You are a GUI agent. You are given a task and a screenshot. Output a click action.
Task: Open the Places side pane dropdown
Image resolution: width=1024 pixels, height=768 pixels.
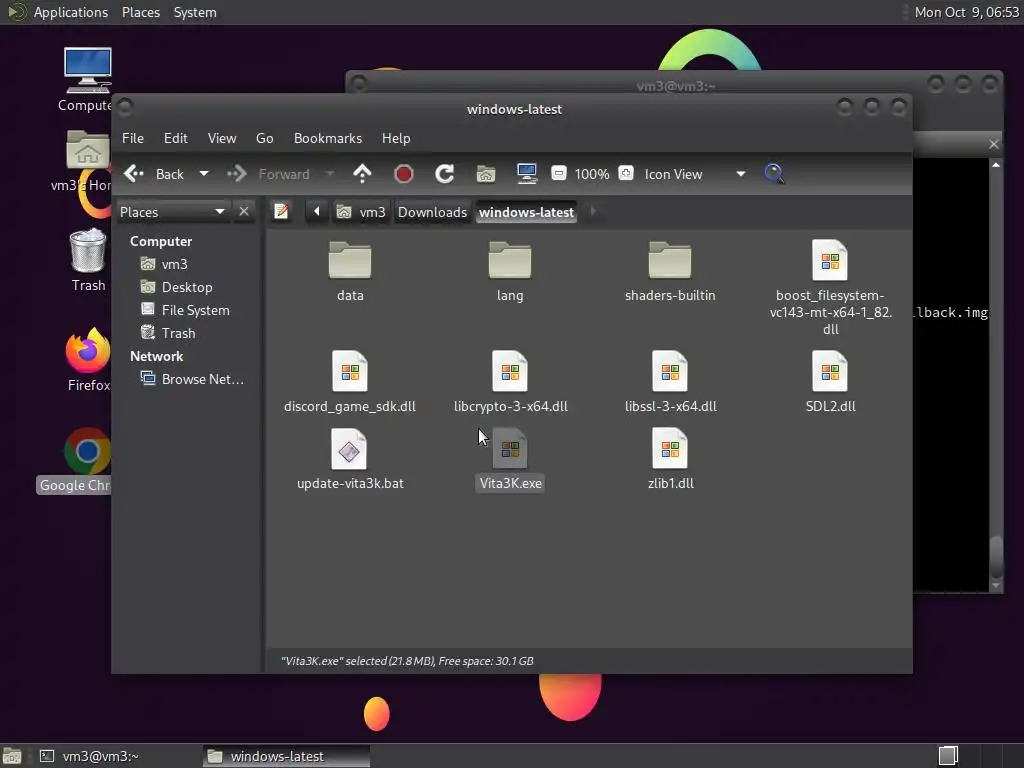click(172, 212)
